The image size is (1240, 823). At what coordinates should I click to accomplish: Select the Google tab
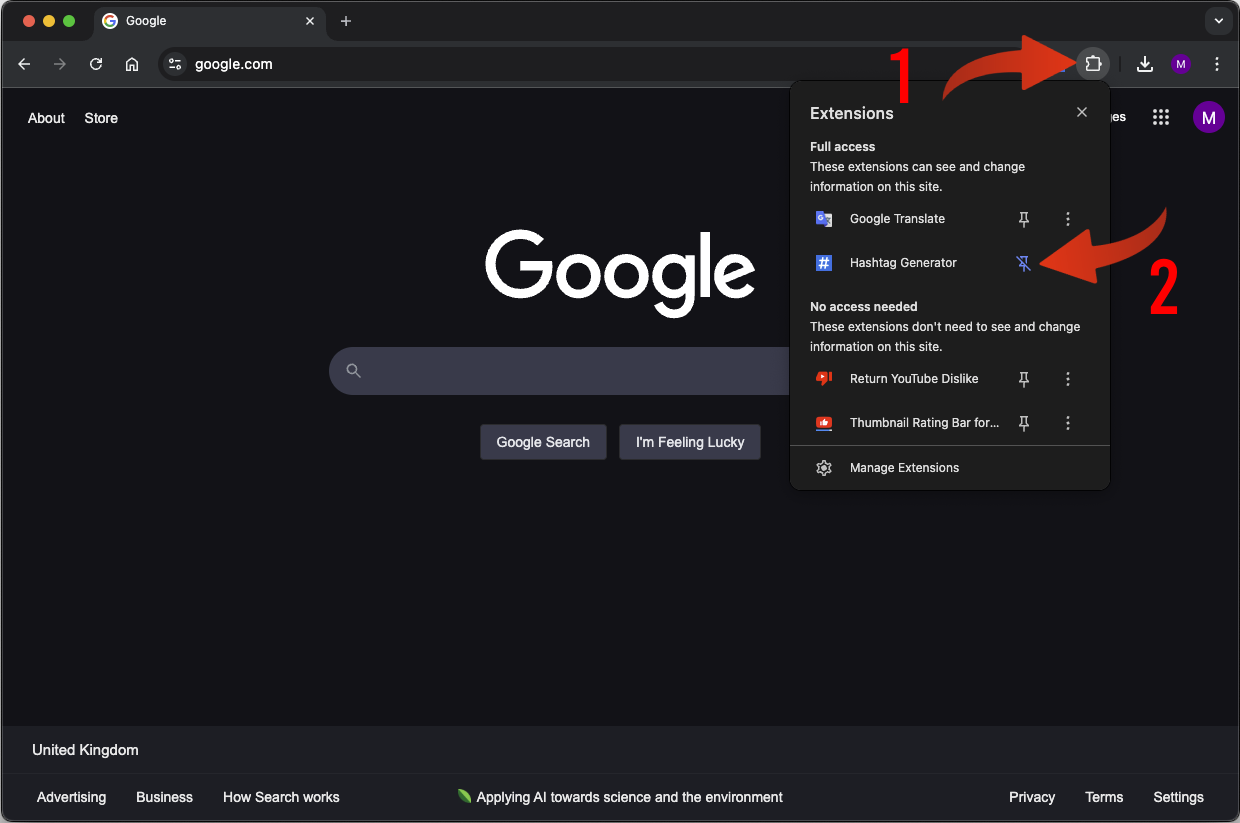tap(208, 21)
